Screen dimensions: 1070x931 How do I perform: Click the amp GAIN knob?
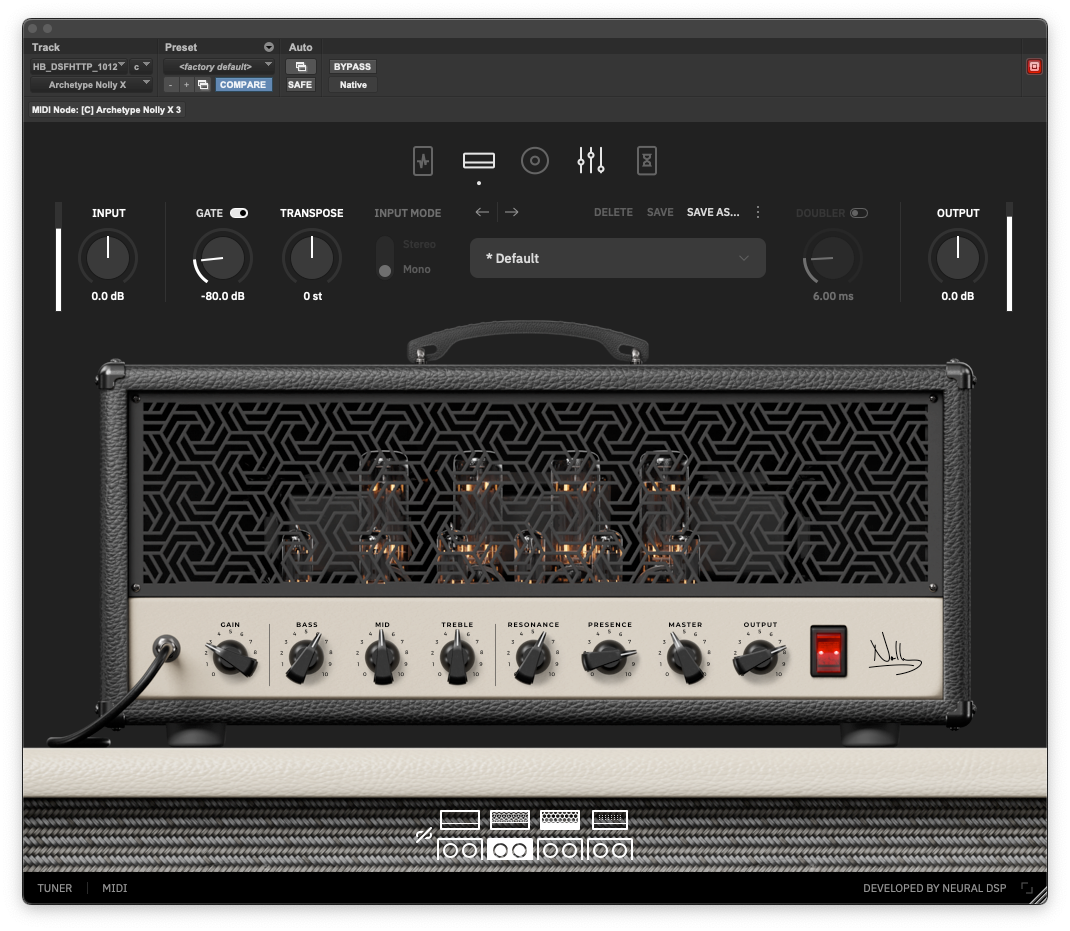[232, 657]
